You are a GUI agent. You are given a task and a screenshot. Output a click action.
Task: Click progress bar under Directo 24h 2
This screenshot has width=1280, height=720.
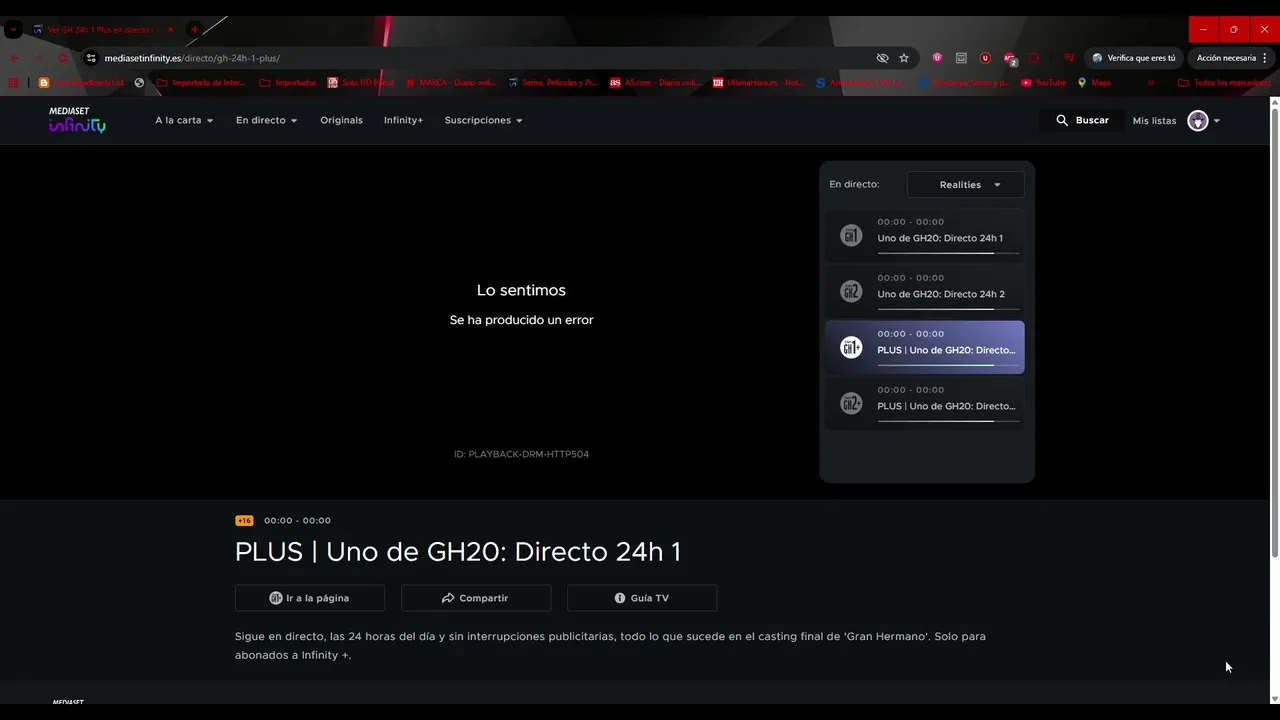948,309
